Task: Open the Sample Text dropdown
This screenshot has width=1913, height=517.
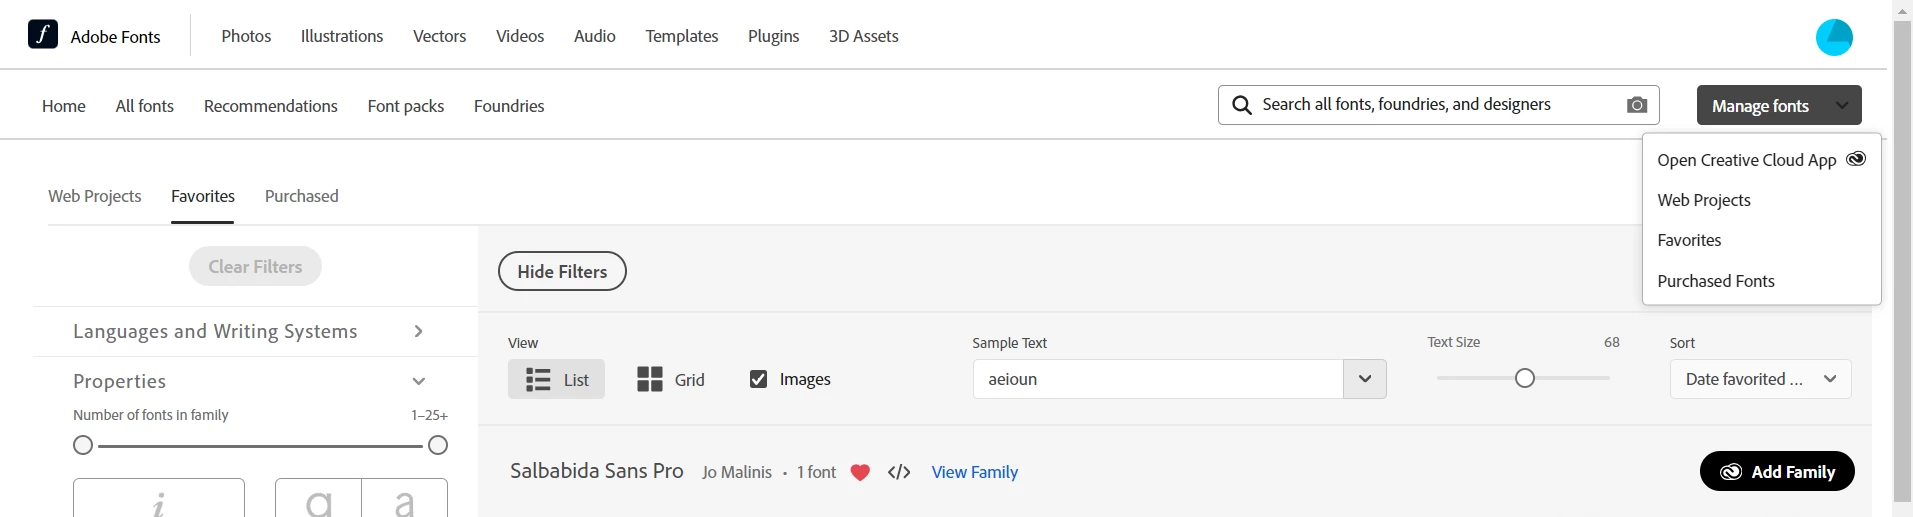Action: pos(1364,379)
